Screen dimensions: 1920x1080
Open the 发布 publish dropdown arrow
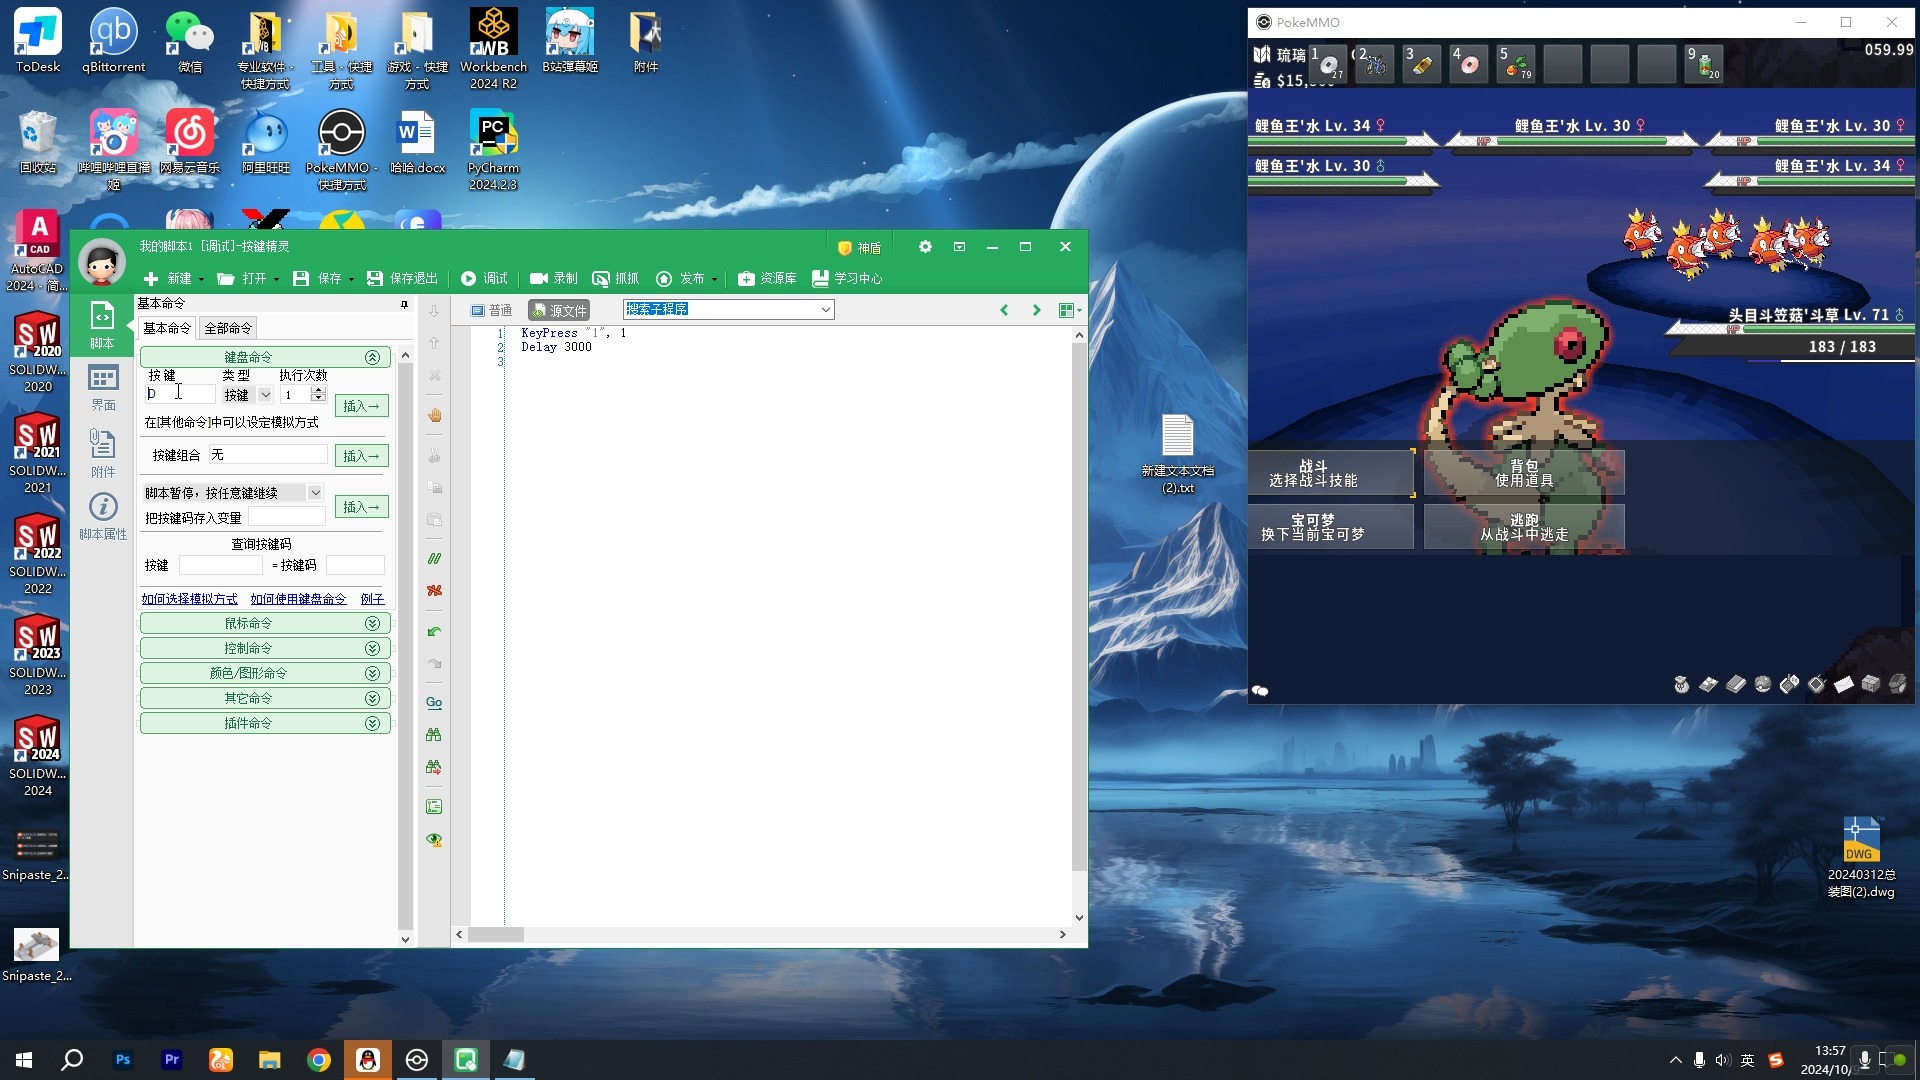coord(714,279)
